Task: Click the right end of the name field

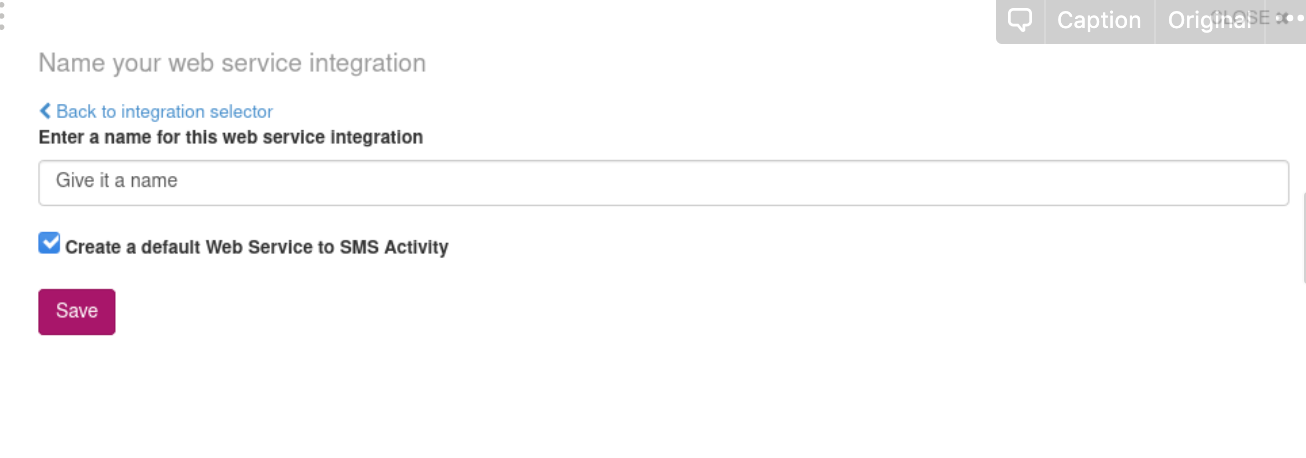Action: (1260, 182)
